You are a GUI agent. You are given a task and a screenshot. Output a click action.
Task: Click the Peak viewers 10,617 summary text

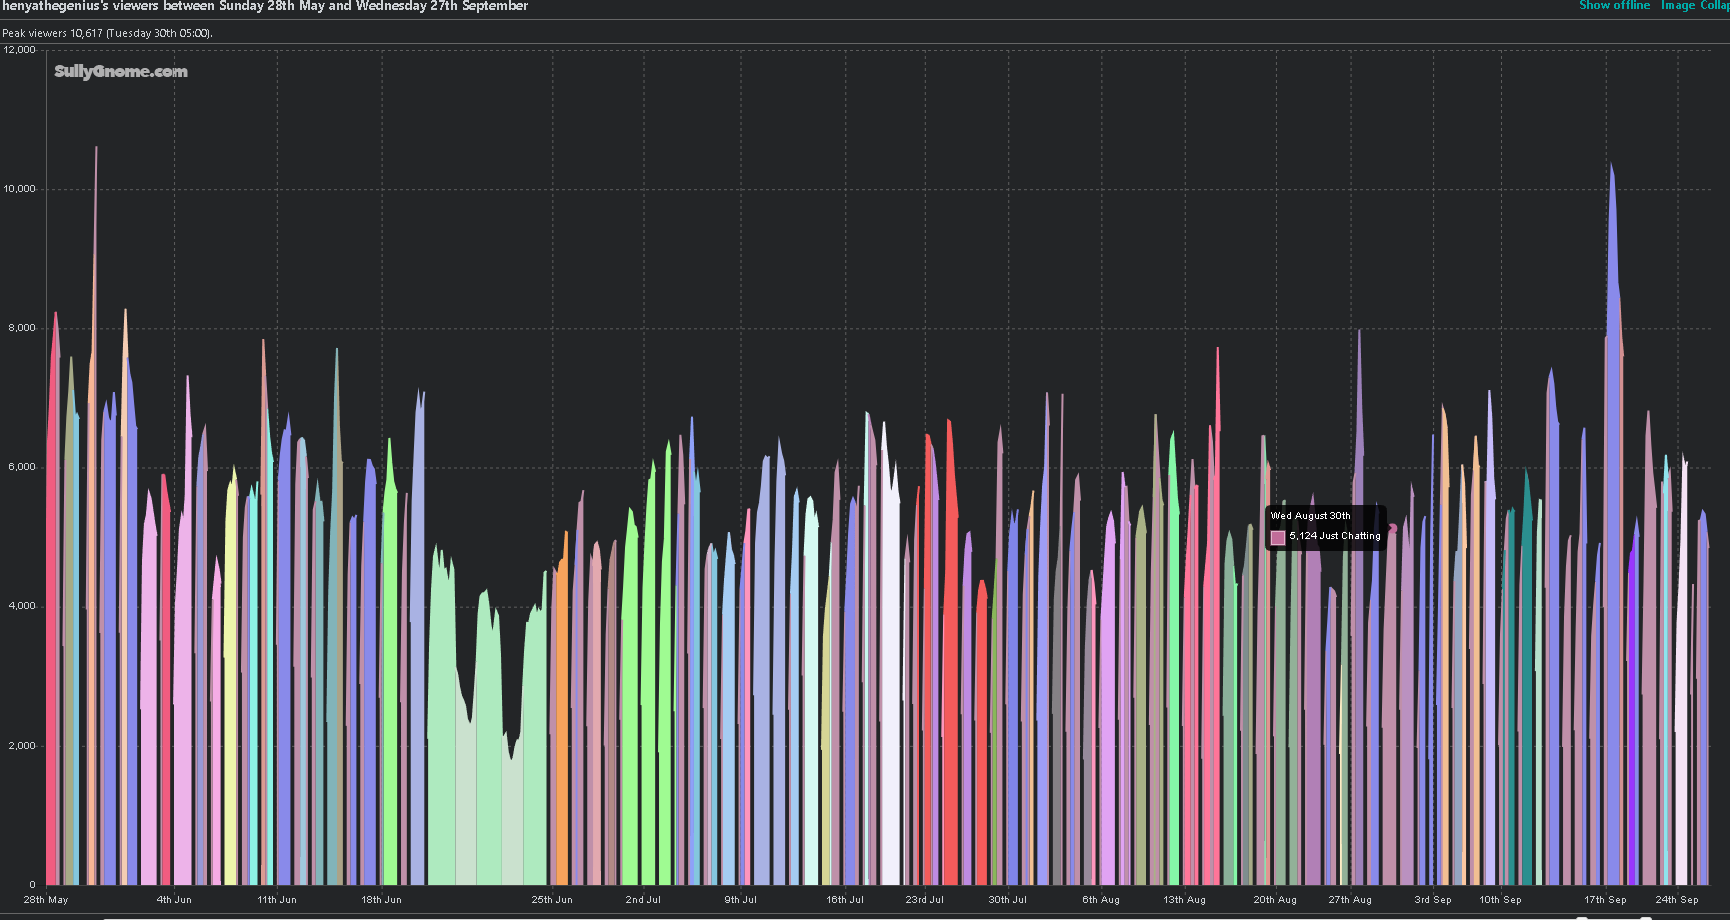click(107, 33)
